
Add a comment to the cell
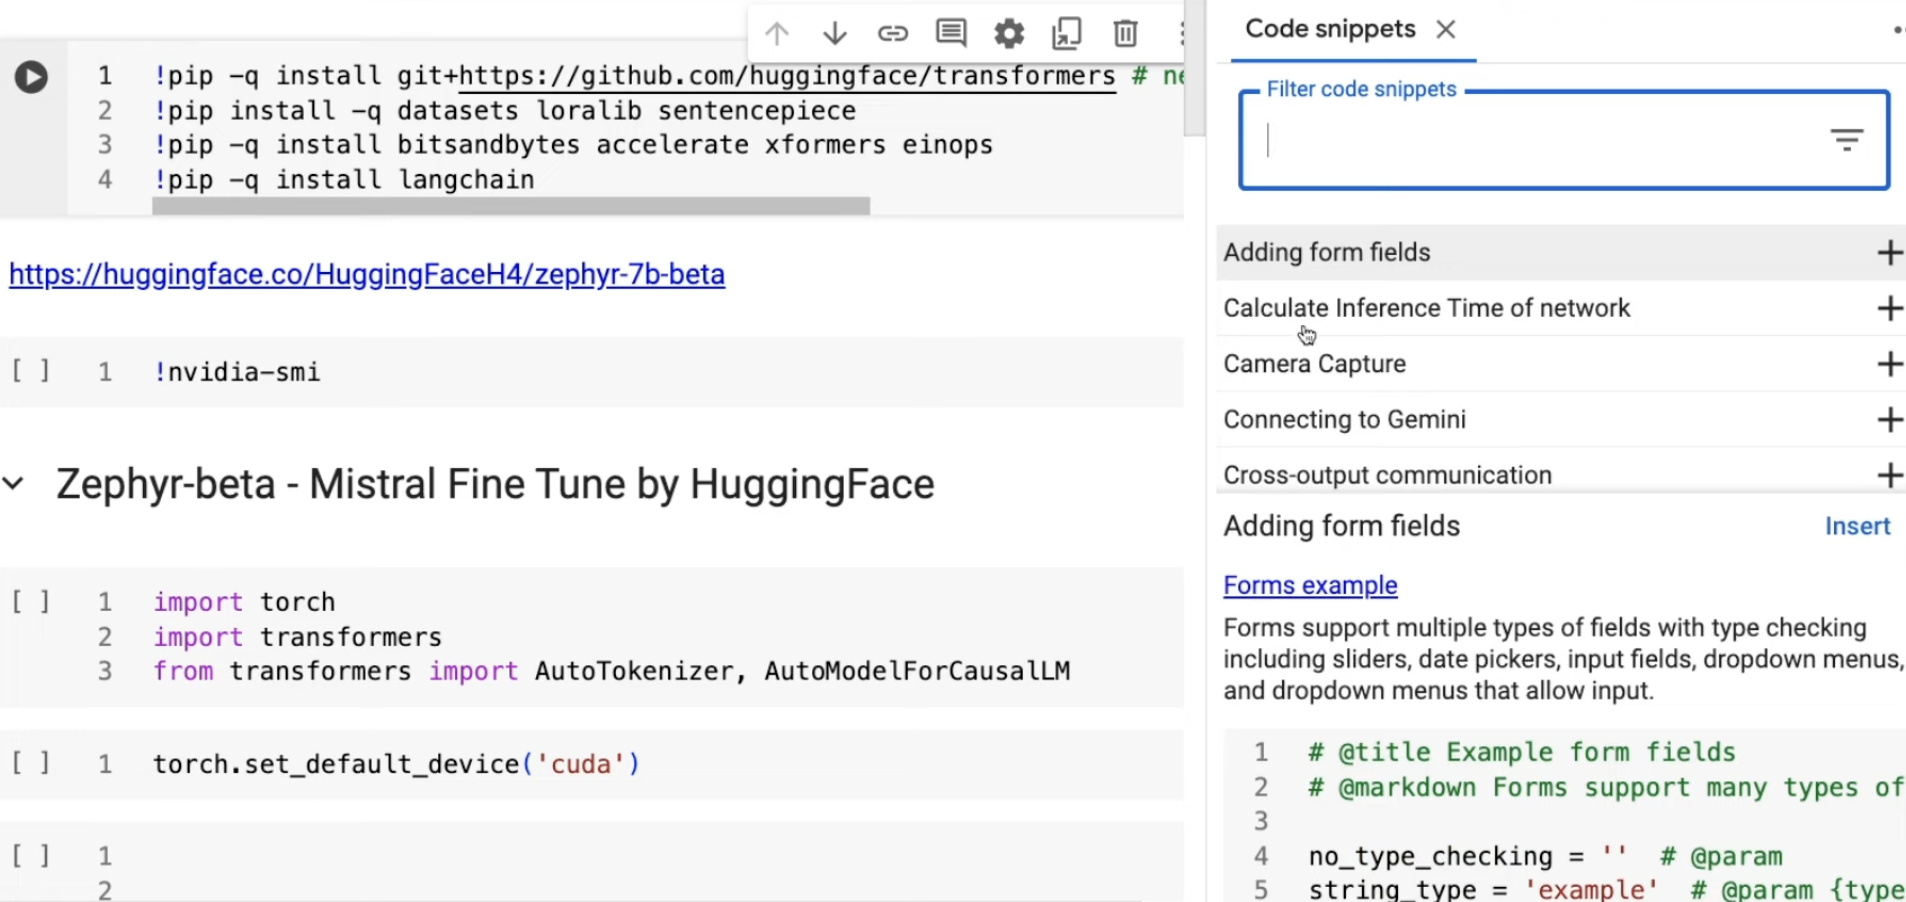951,33
